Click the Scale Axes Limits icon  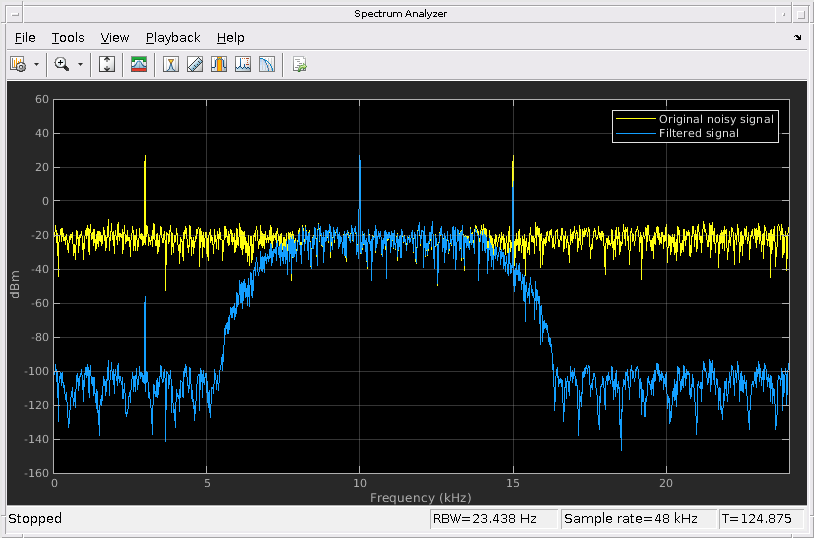click(108, 65)
